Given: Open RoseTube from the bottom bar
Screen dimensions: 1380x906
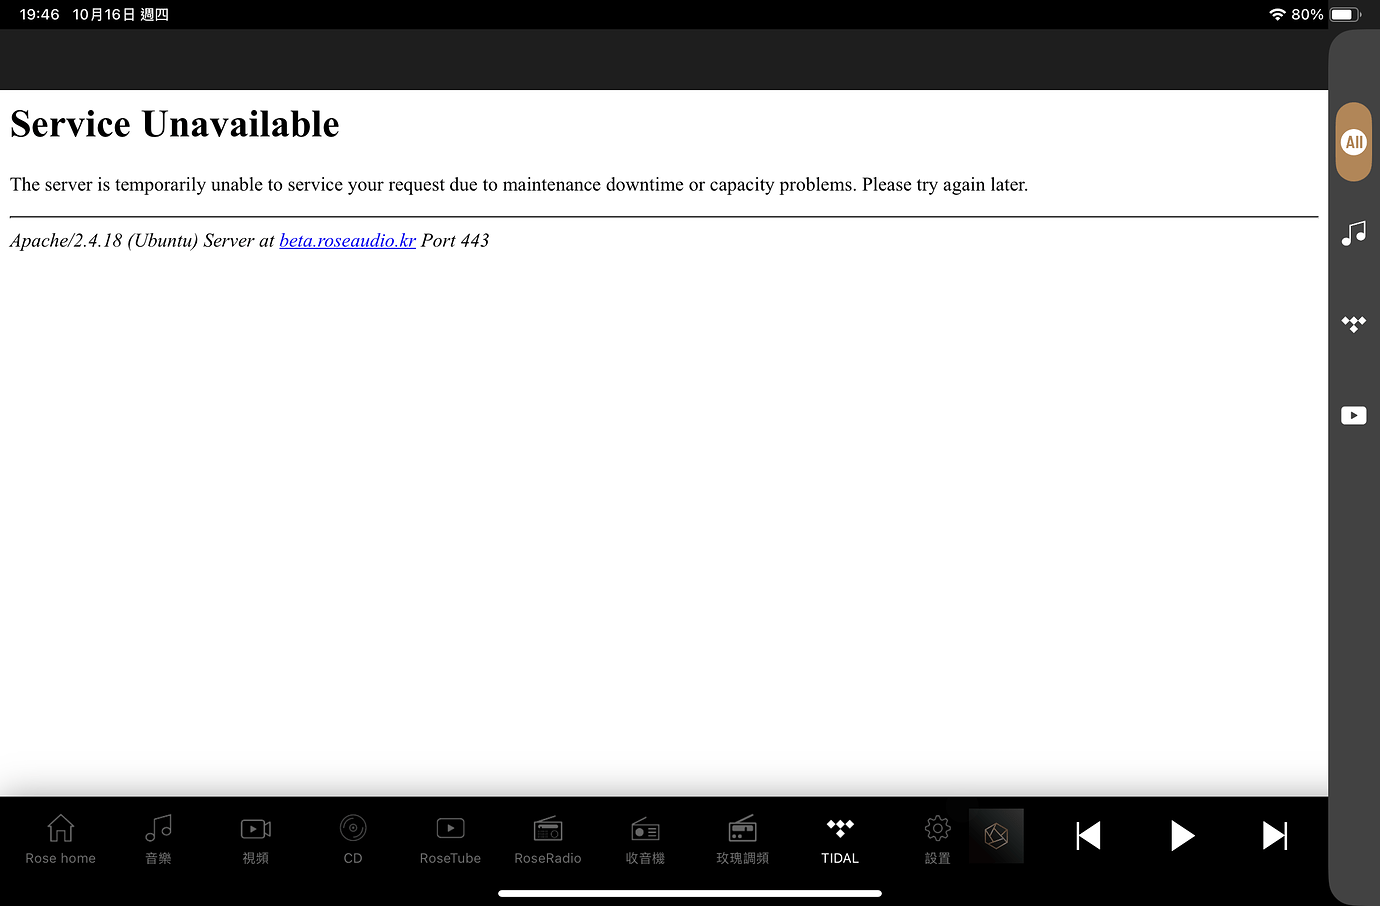Looking at the screenshot, I should (x=450, y=838).
